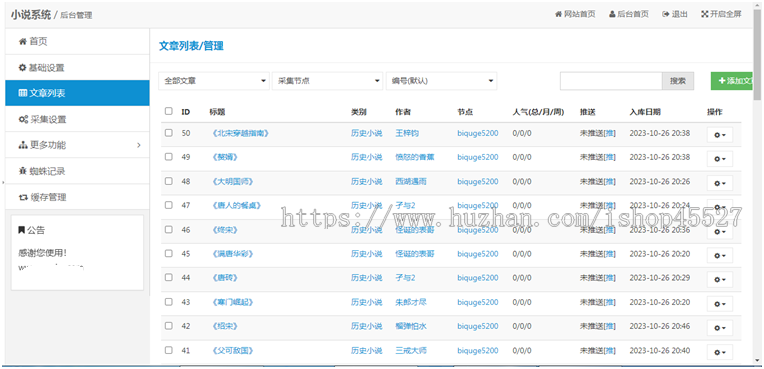The image size is (764, 369).
Task: Open article 《满唐华彩》
Action: [x=232, y=253]
